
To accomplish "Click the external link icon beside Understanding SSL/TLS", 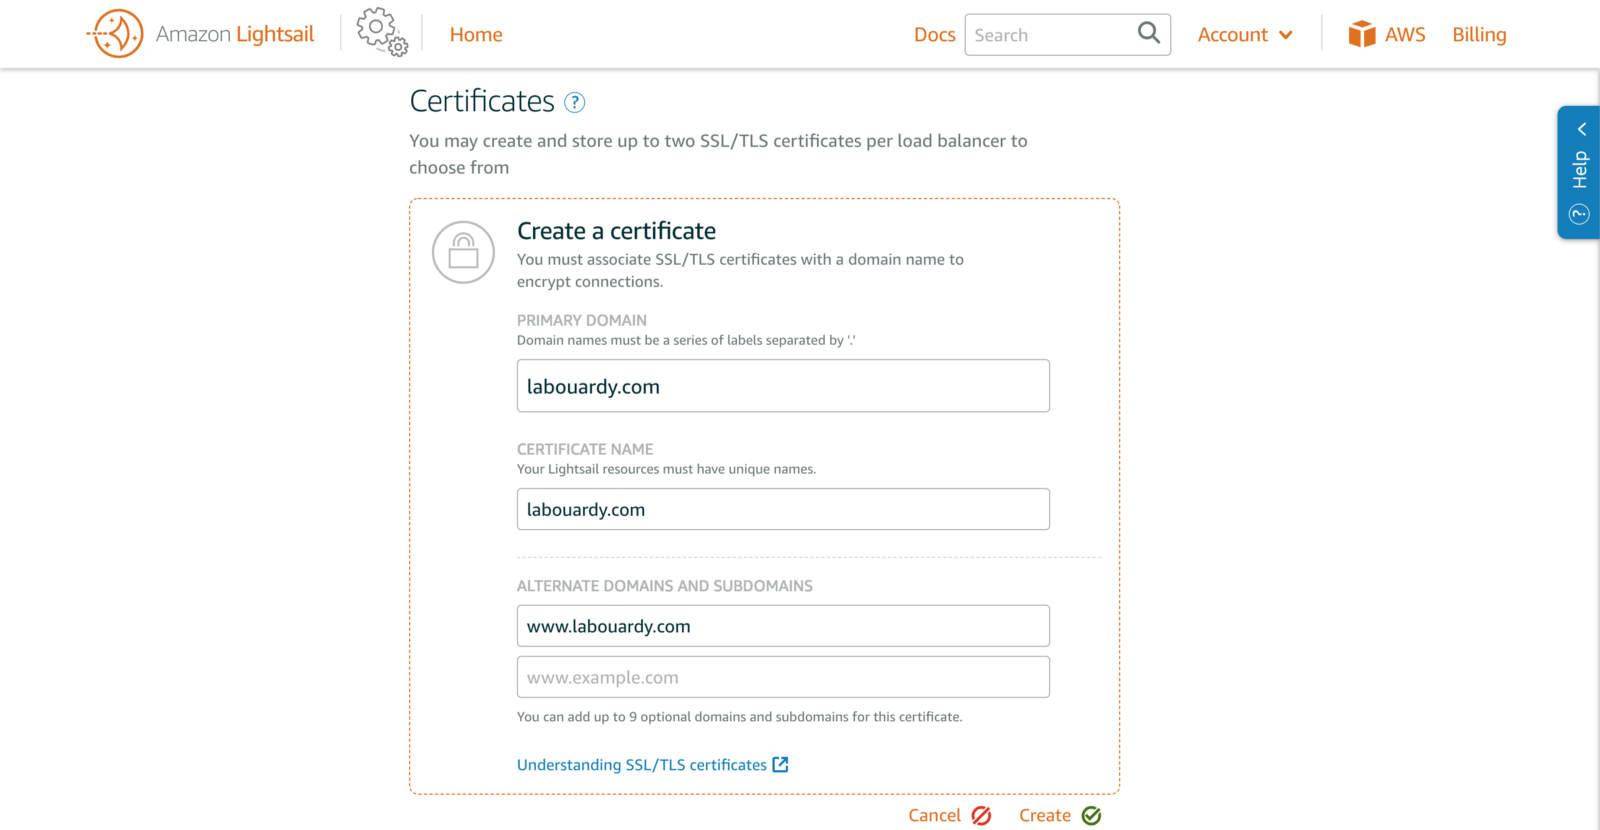I will click(781, 765).
